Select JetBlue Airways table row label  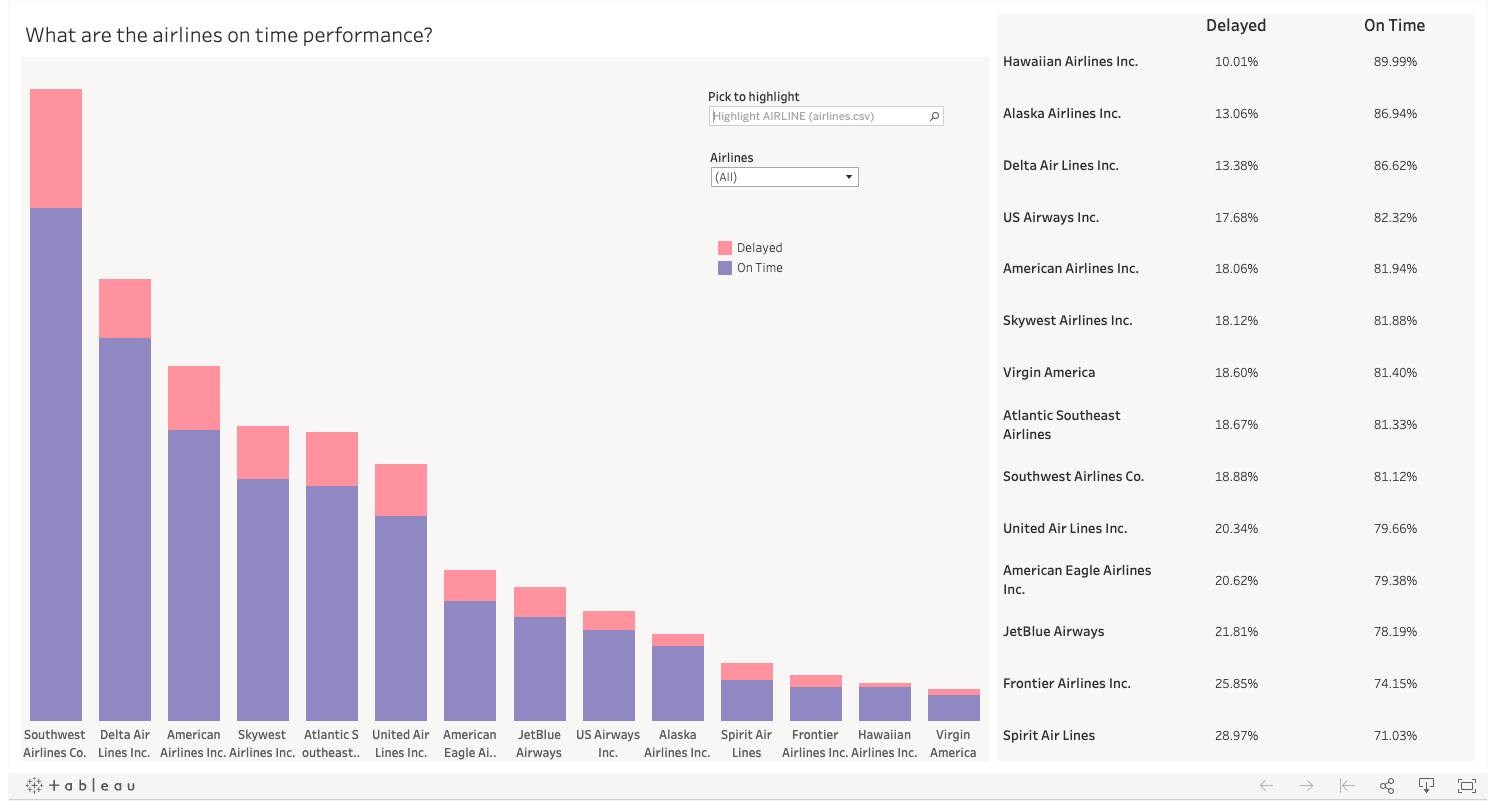[x=1054, y=632]
